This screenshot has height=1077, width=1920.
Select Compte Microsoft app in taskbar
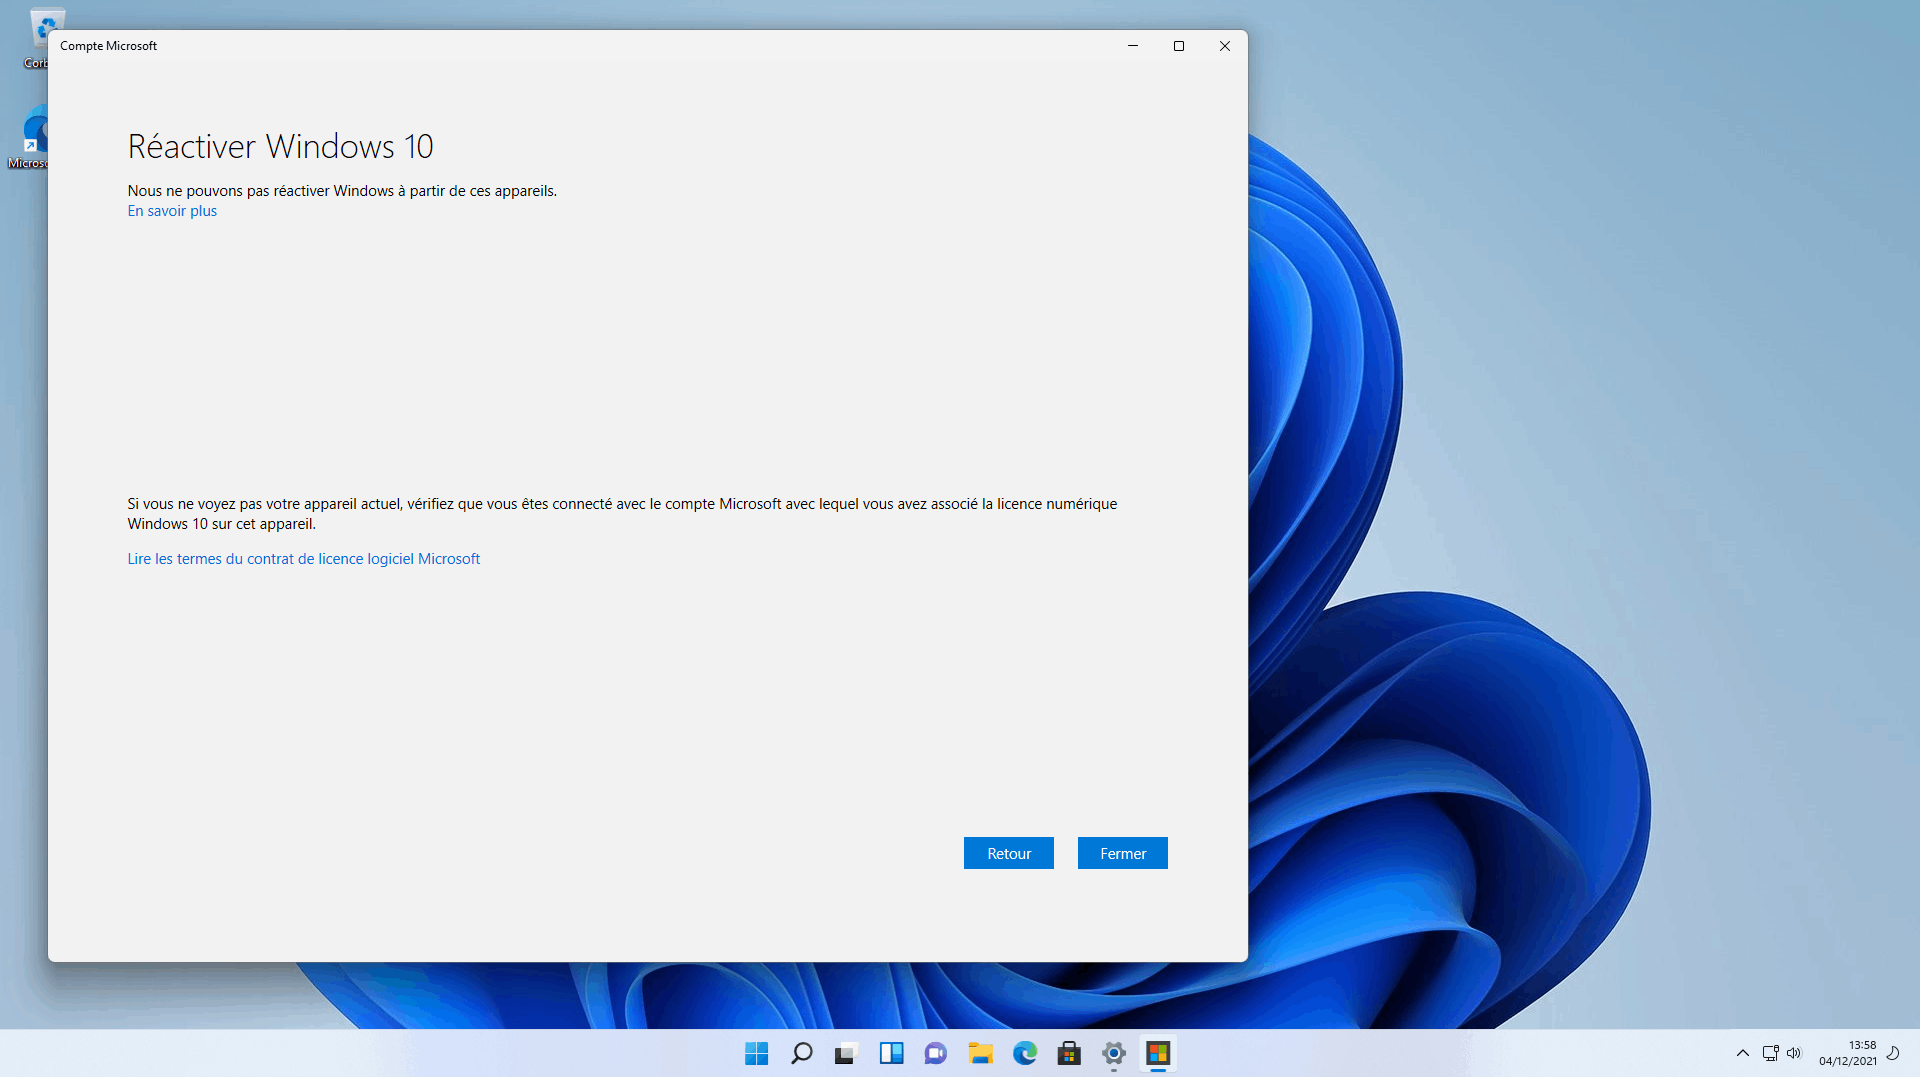(x=1158, y=1053)
